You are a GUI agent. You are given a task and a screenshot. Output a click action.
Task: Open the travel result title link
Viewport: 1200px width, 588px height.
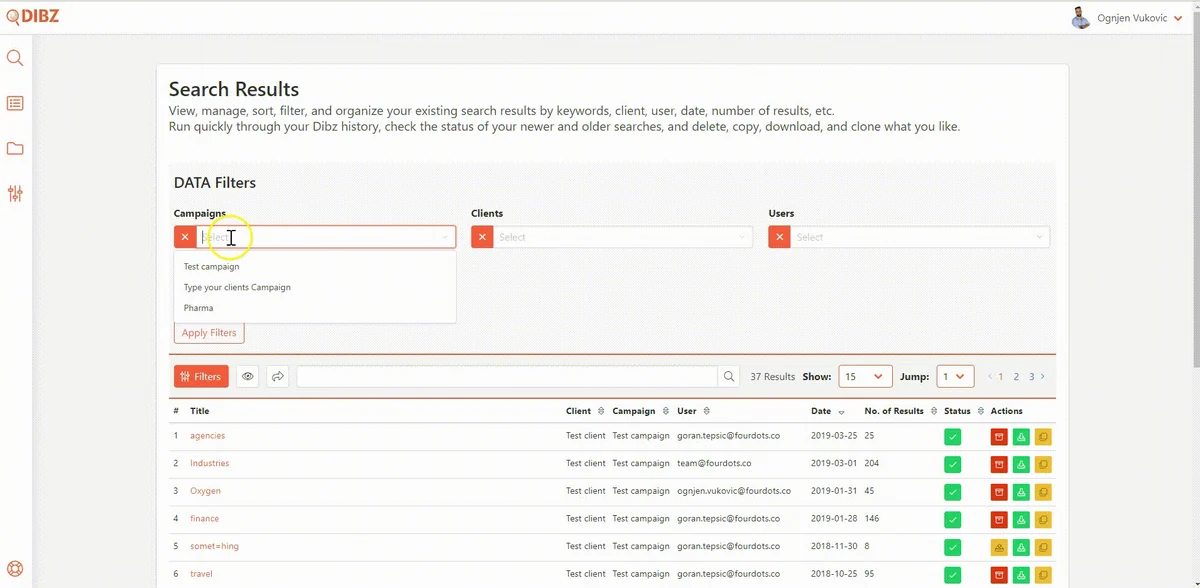(201, 574)
